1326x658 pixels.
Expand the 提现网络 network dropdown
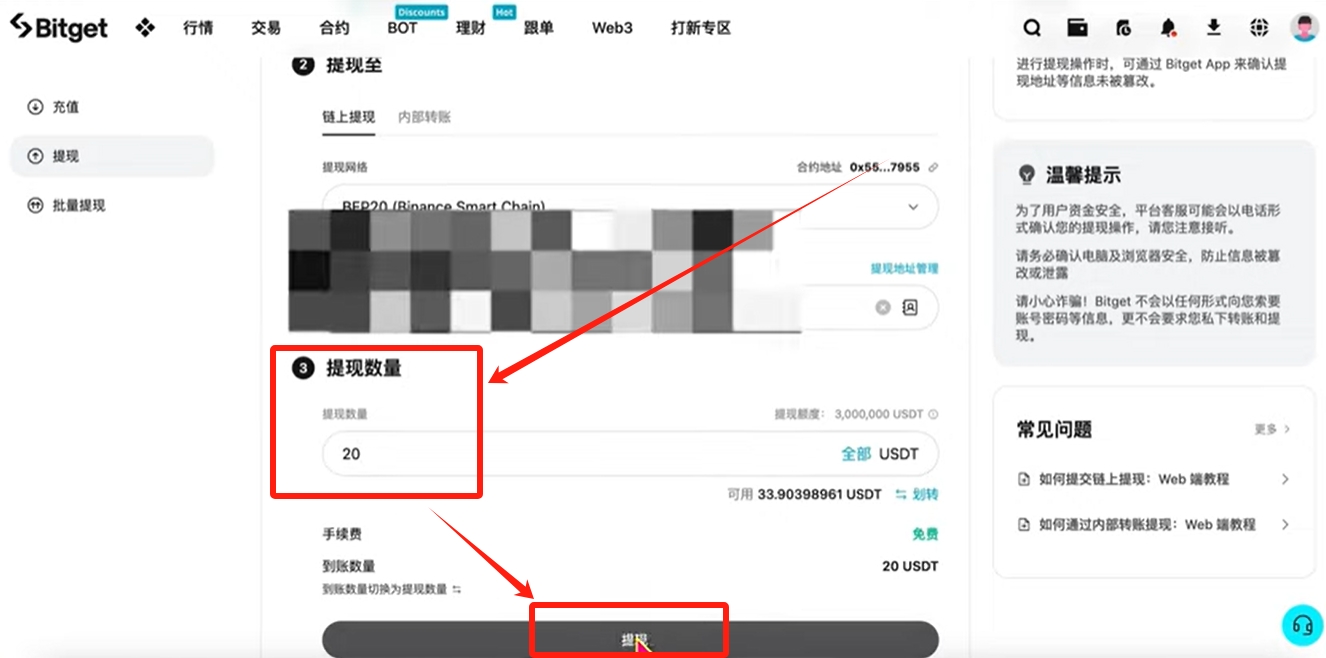630,207
